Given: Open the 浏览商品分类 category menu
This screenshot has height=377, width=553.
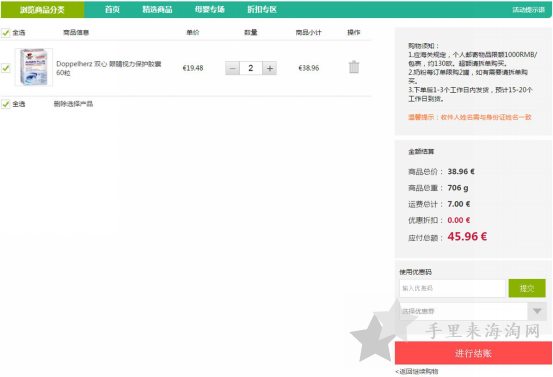Looking at the screenshot, I should (42, 10).
